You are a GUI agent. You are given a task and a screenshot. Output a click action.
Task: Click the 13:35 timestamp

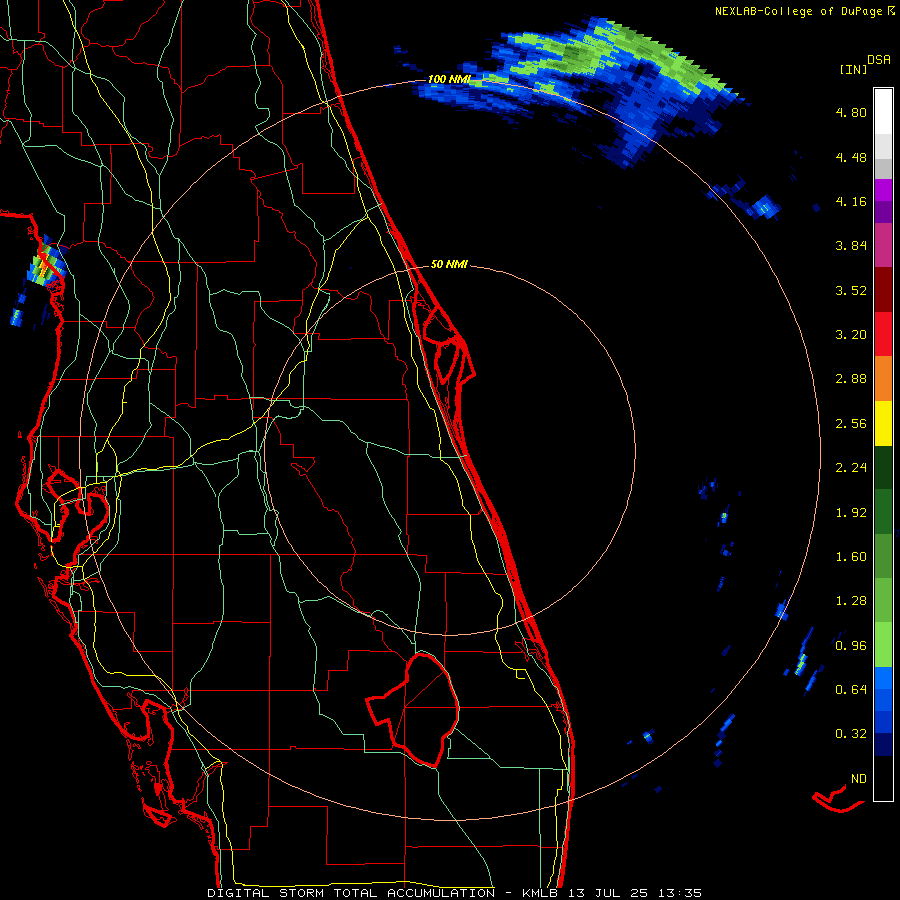680,893
